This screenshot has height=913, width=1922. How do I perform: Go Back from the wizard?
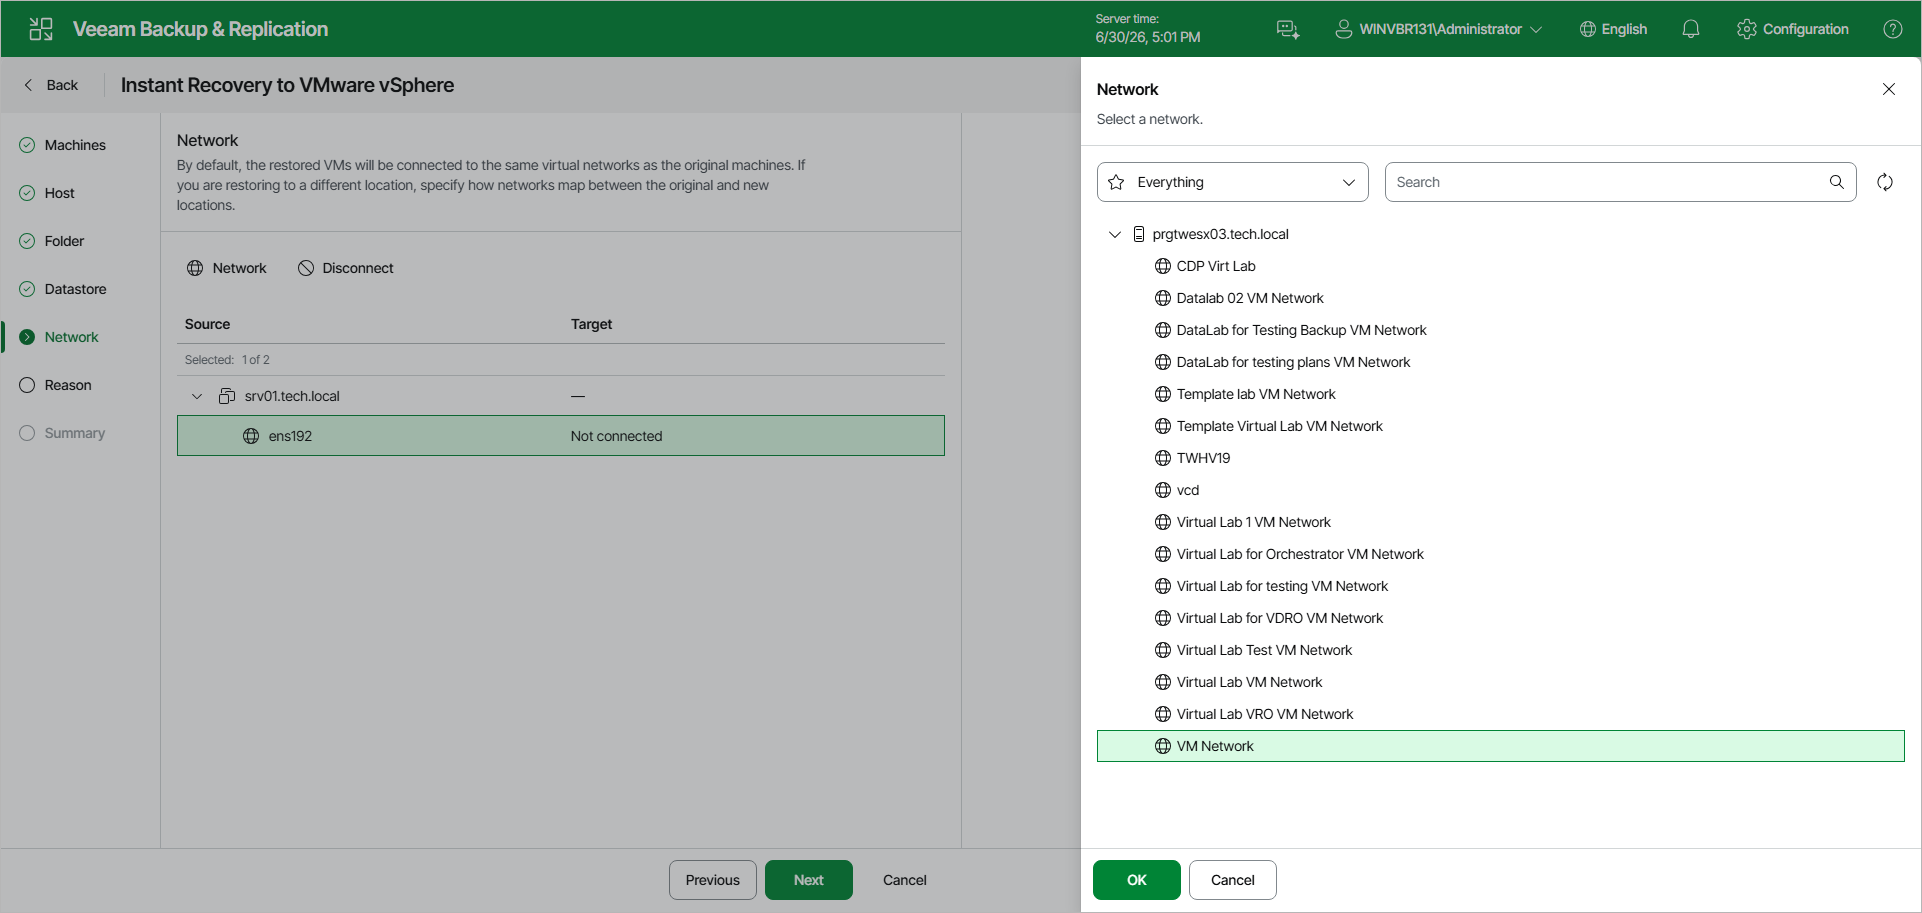[51, 85]
